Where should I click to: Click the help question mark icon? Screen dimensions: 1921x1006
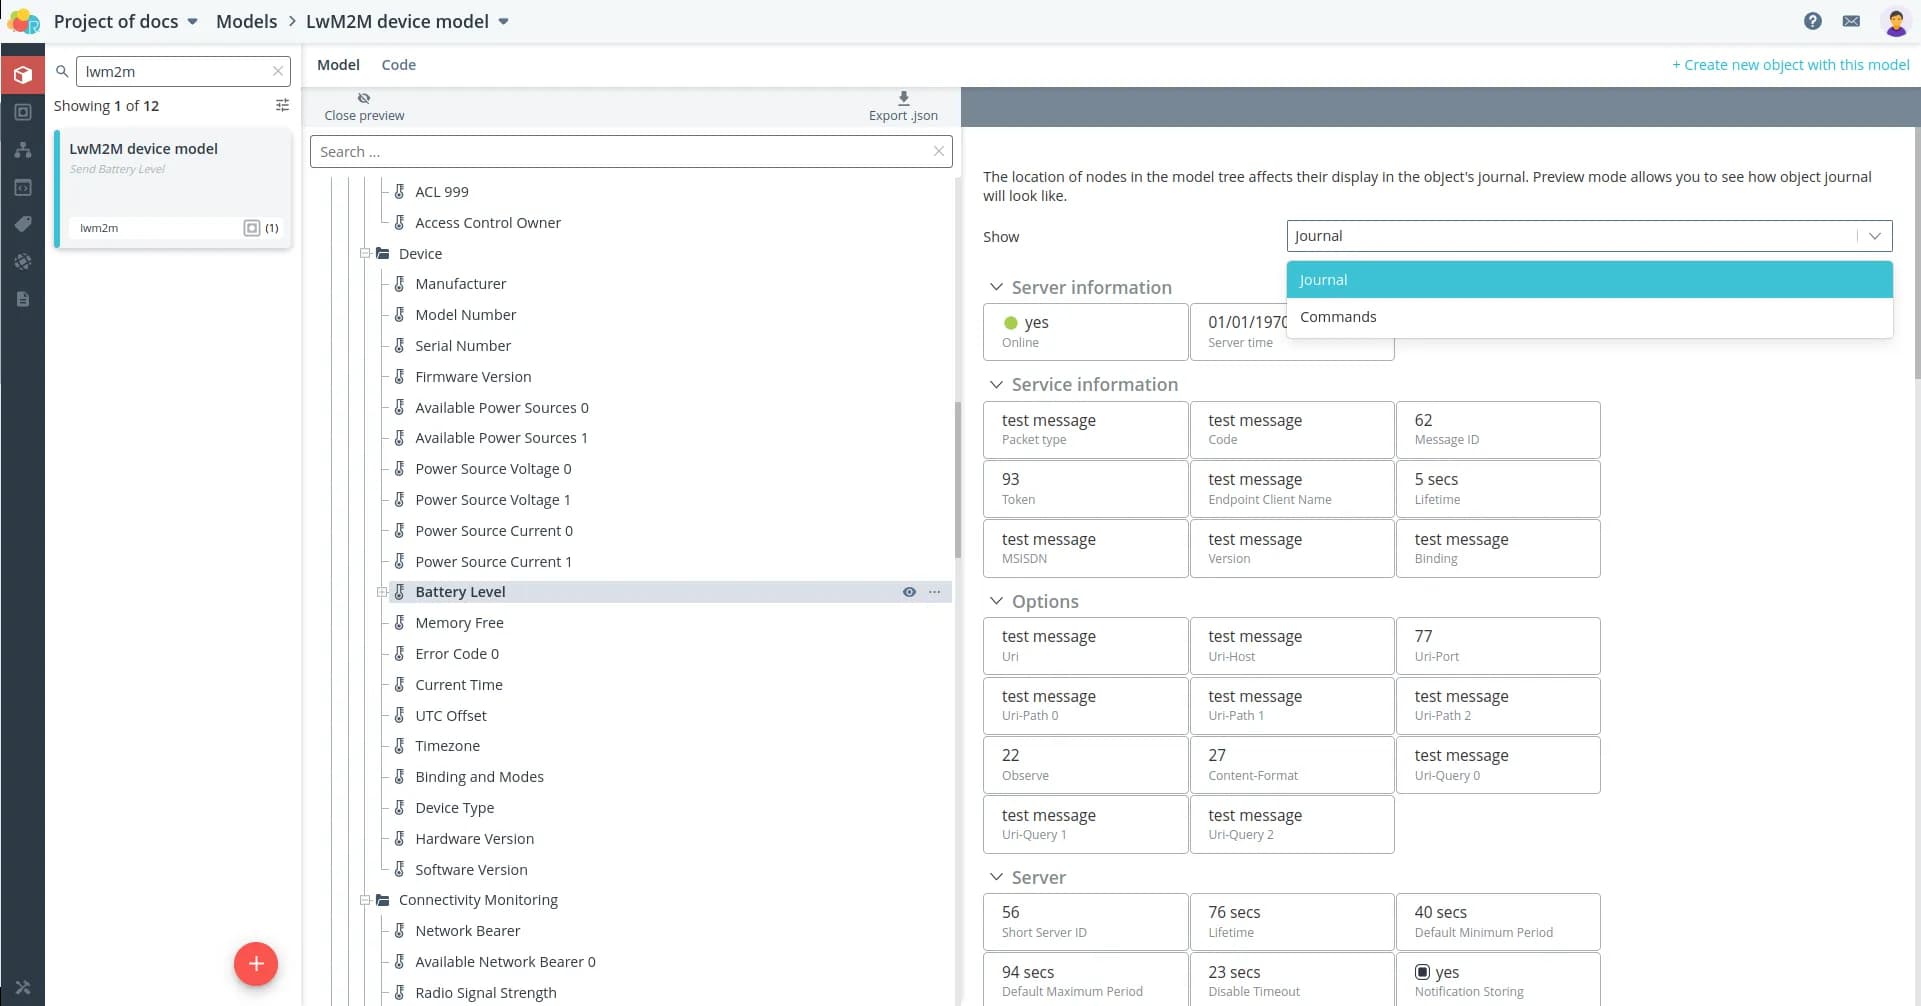1812,21
